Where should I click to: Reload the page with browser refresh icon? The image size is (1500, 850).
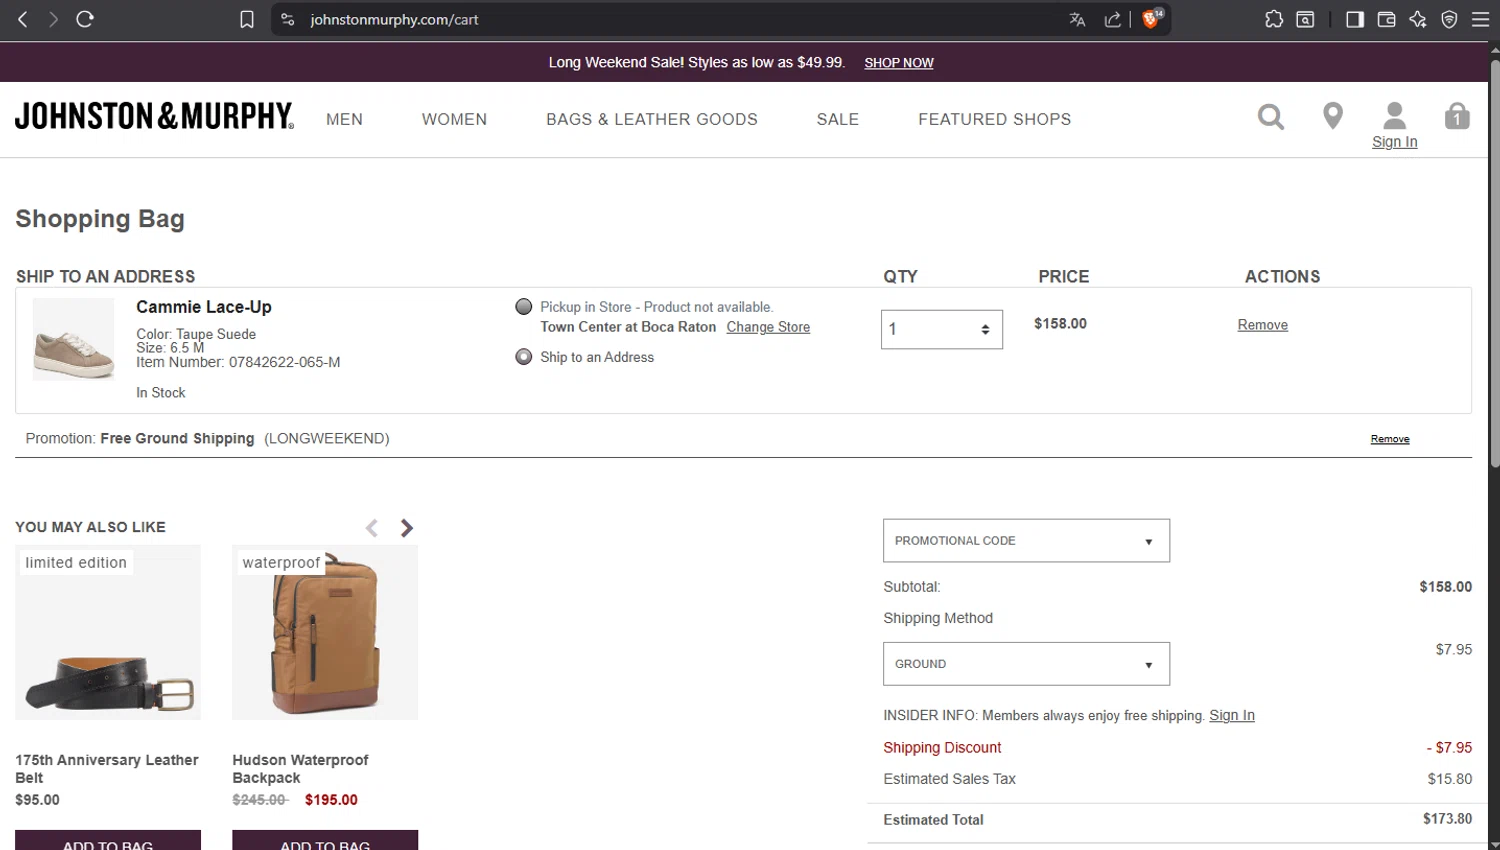pos(85,19)
